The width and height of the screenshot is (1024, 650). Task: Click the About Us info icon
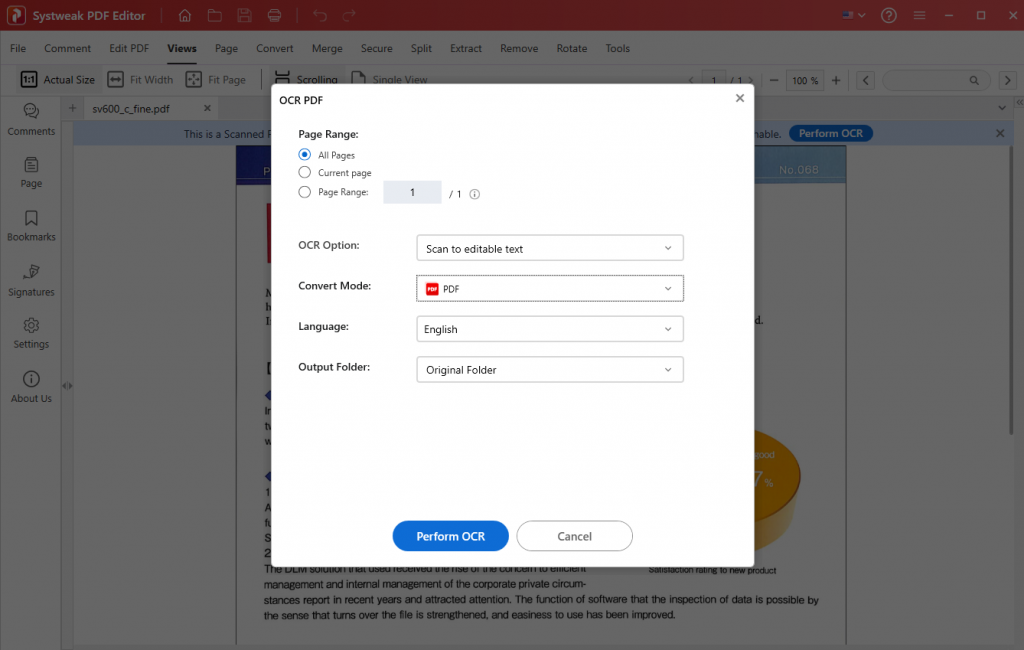click(31, 387)
